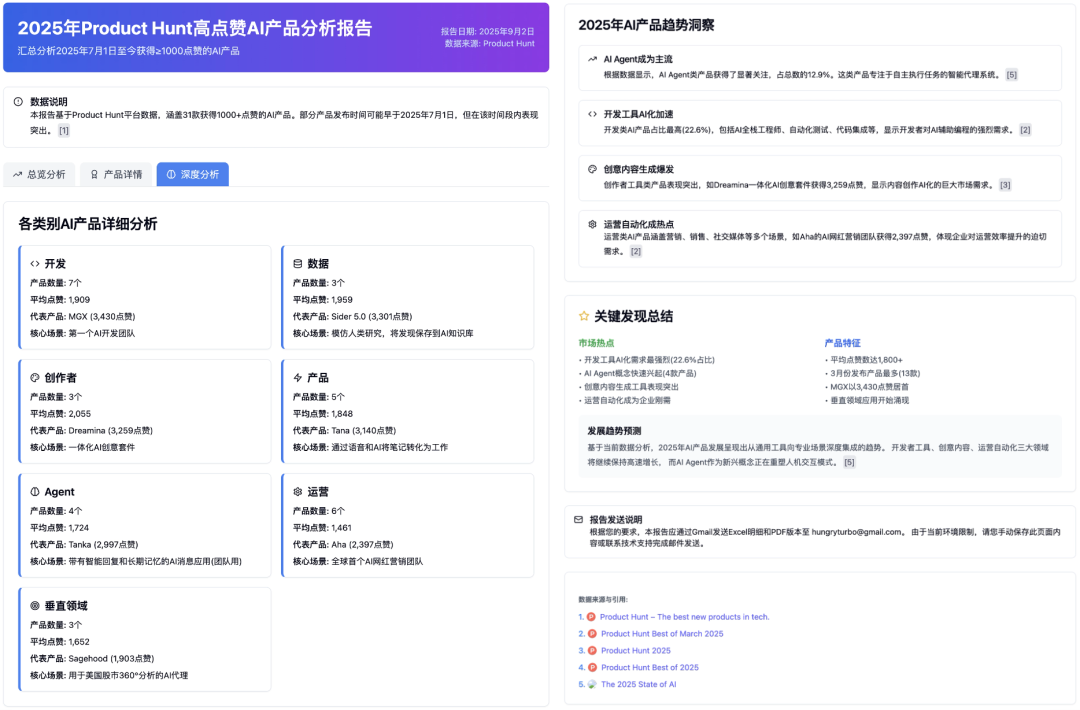Click the Product Hunt logo of first source
1080x710 pixels.
[x=591, y=617]
